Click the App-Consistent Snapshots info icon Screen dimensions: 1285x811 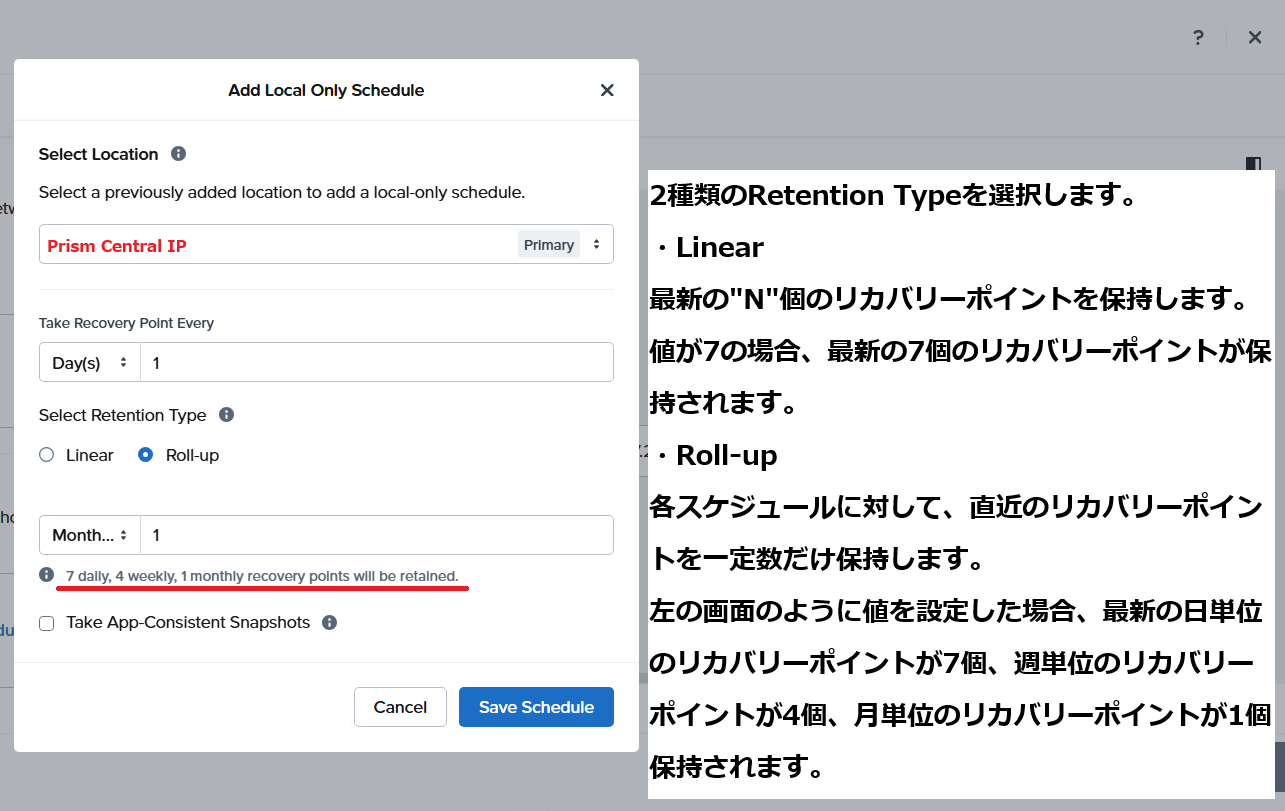pos(329,622)
